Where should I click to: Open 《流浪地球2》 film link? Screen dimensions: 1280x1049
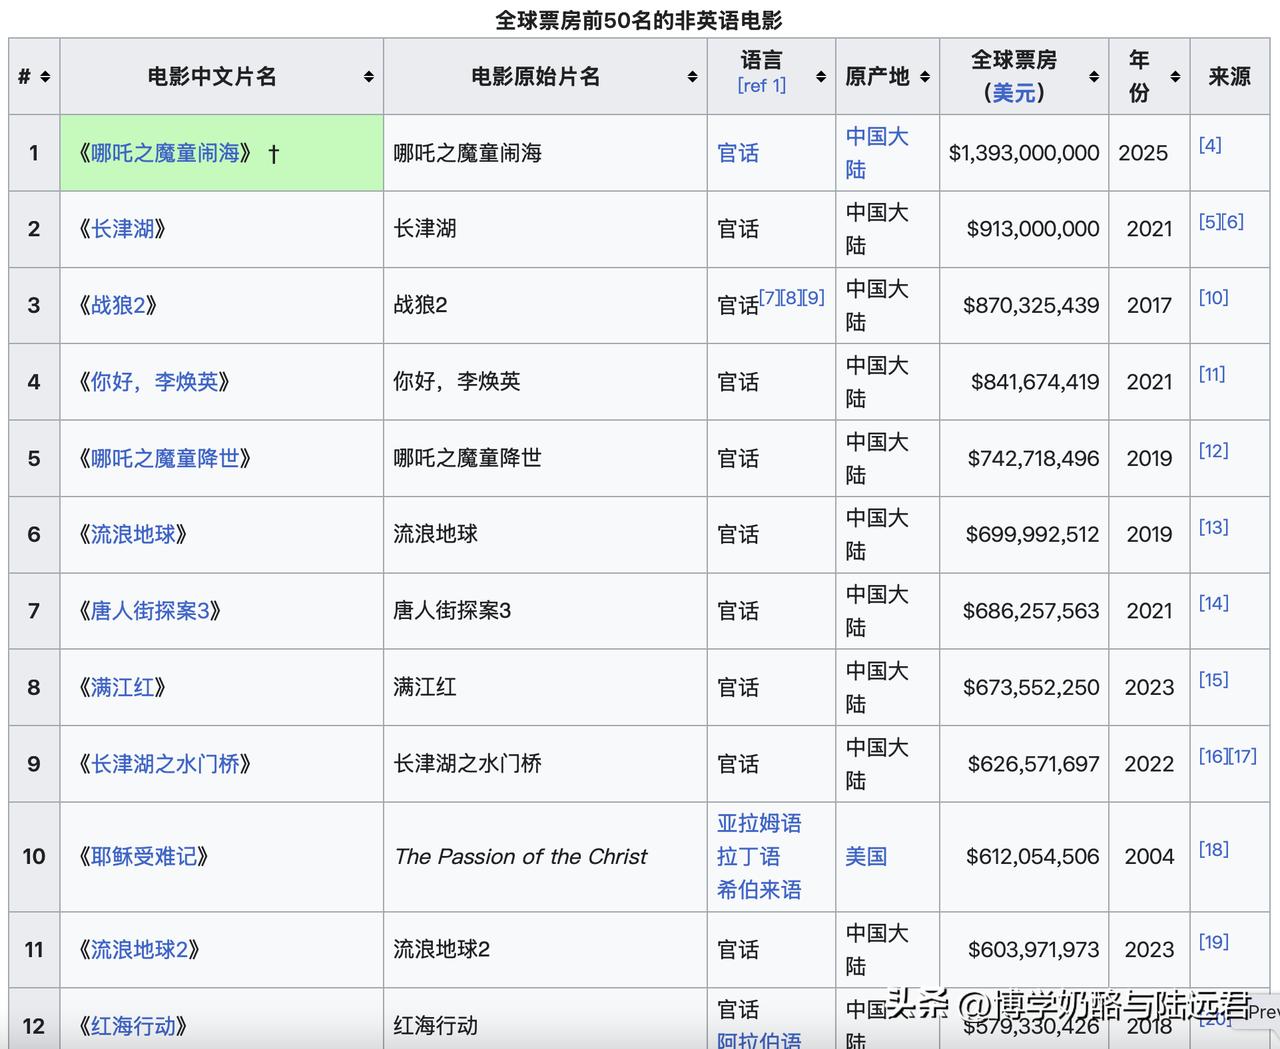click(140, 949)
